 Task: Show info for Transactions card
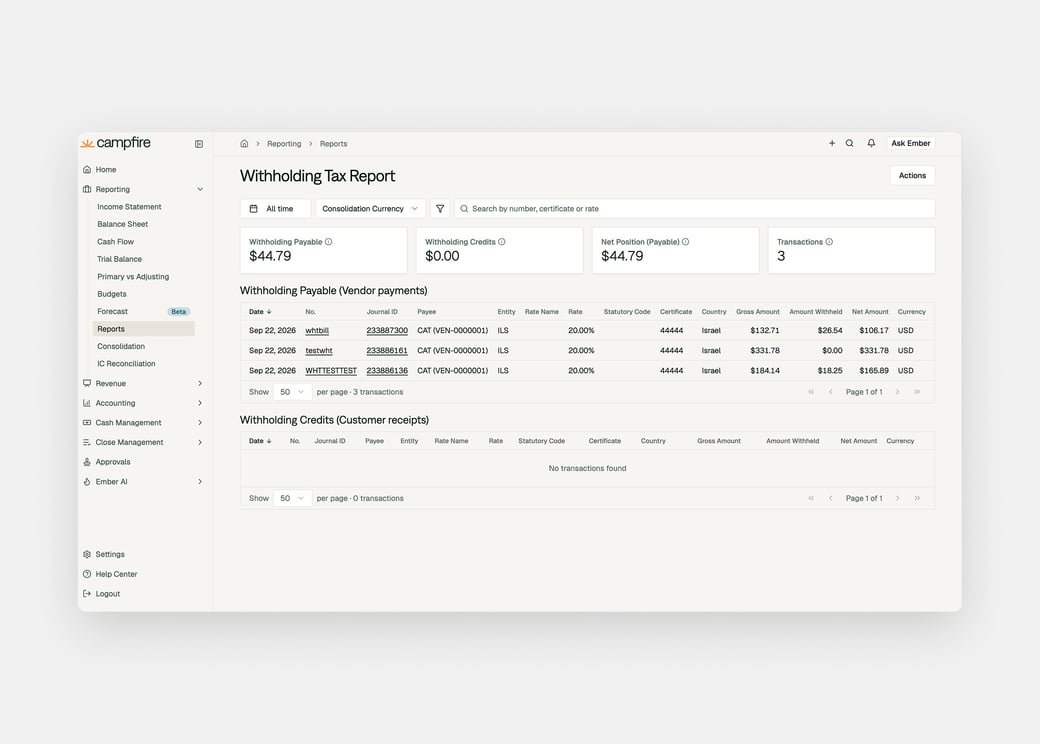[829, 242]
